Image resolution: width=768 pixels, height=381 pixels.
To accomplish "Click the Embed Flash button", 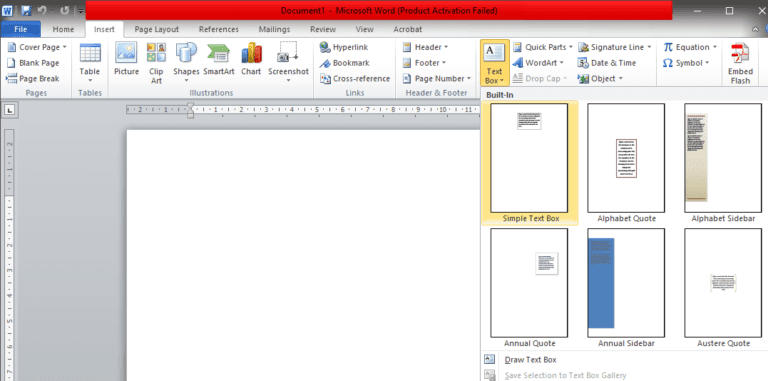I will pyautogui.click(x=740, y=63).
